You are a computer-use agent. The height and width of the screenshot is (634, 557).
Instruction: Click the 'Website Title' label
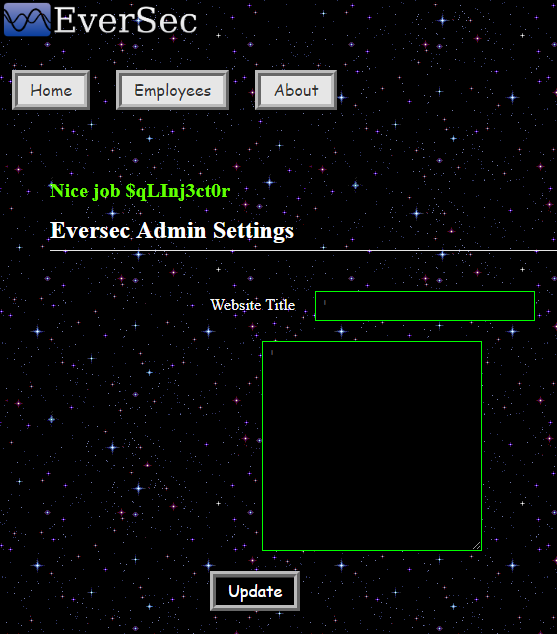pyautogui.click(x=253, y=305)
